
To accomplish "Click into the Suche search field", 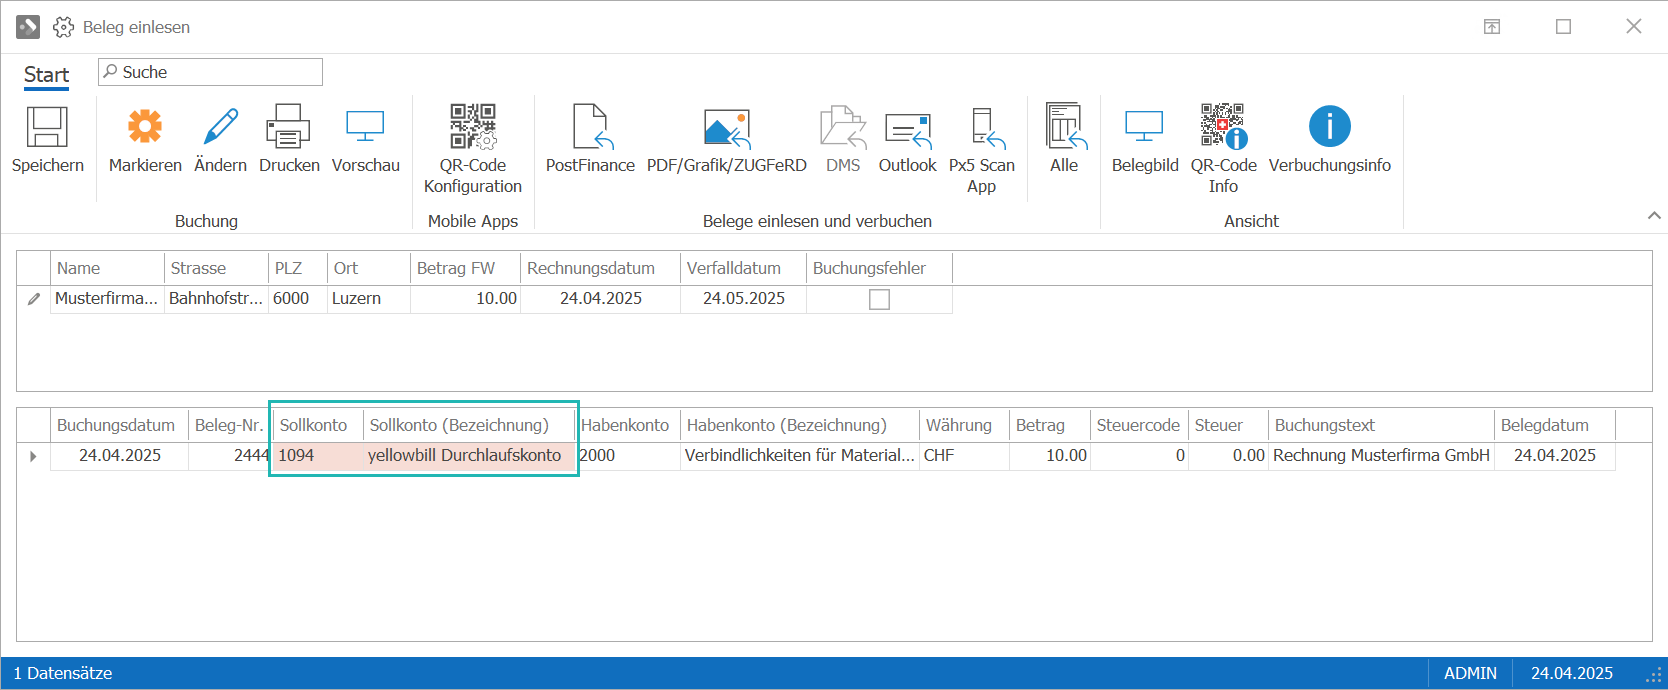I will tap(210, 72).
